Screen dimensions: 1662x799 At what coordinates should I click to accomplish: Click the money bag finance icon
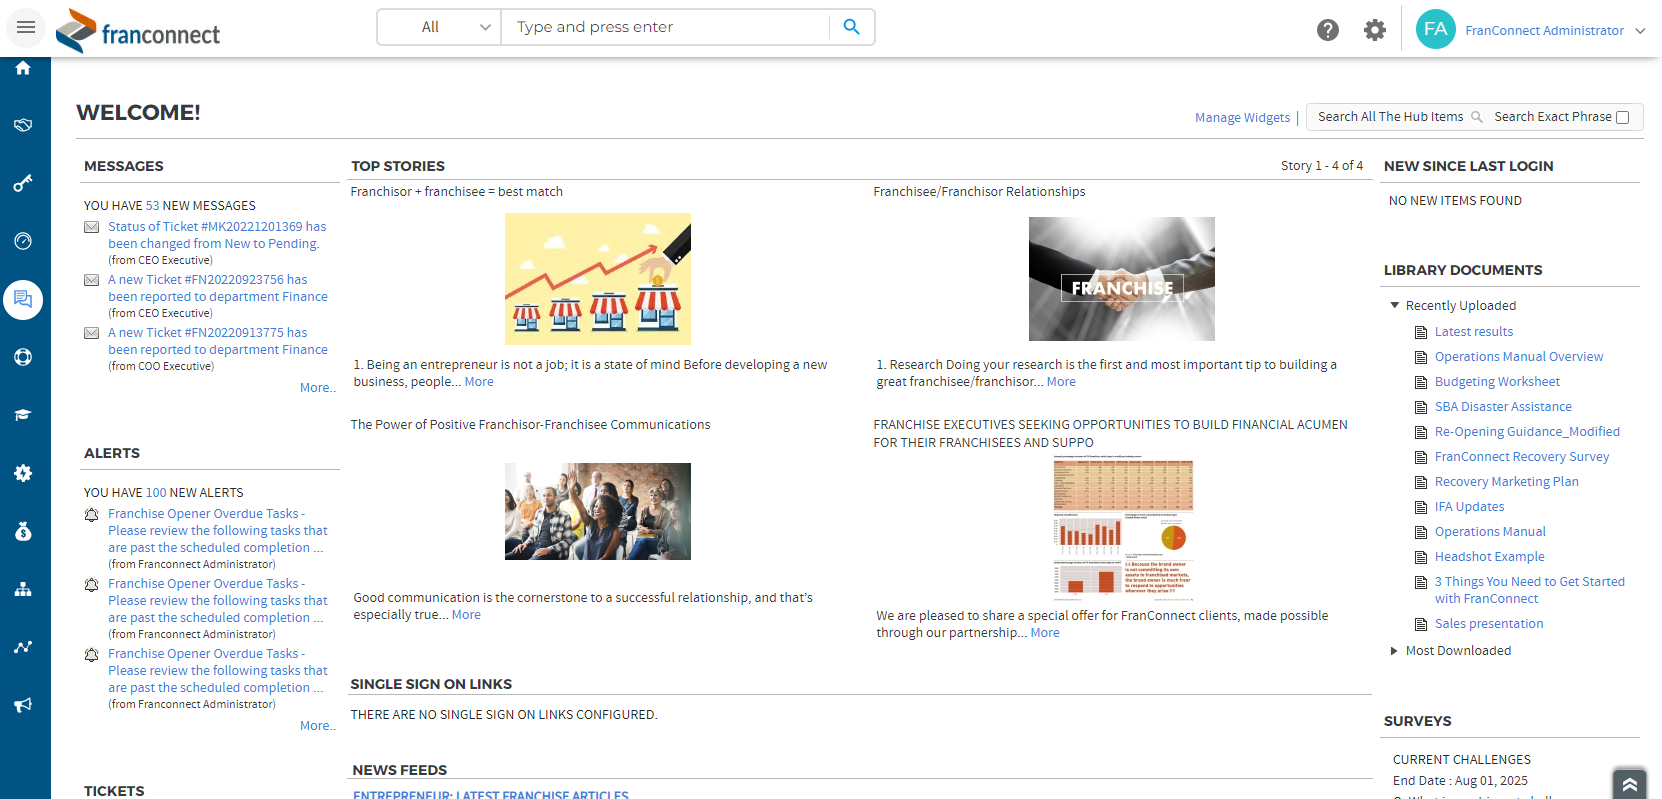[23, 531]
